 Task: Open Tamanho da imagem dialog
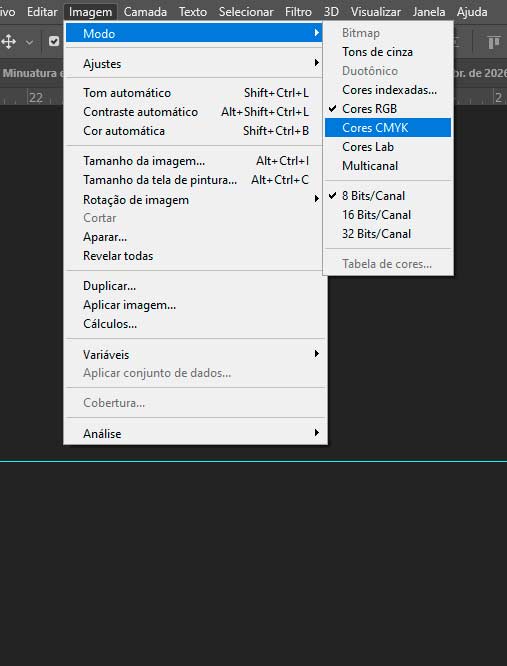pyautogui.click(x=194, y=161)
